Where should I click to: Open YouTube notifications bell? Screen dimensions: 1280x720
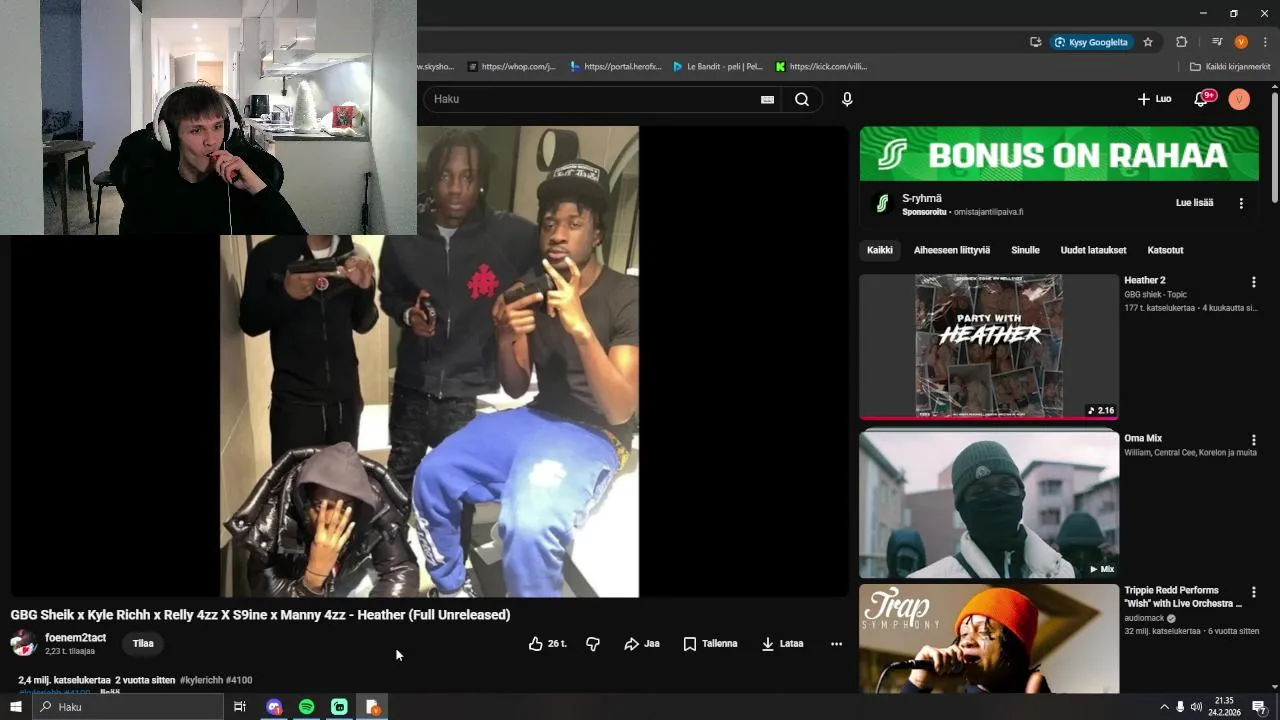pos(1201,99)
